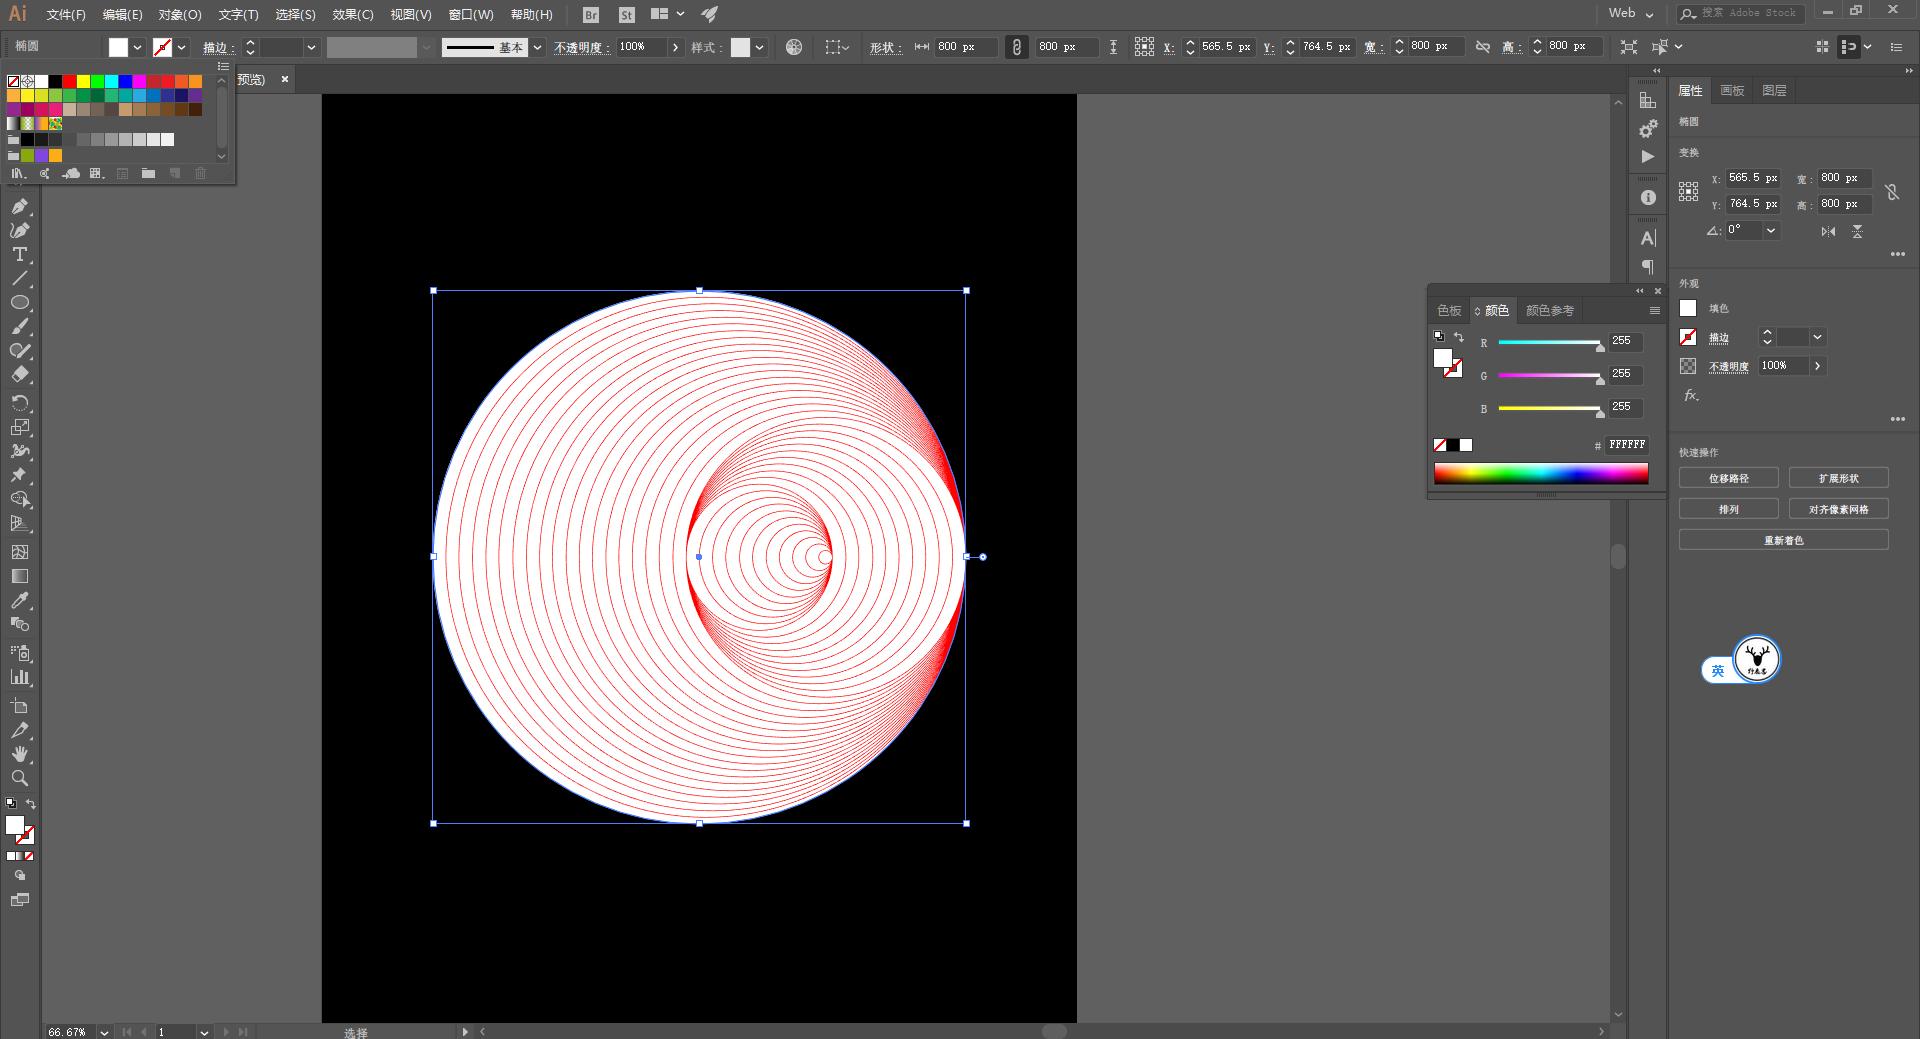Open the rotation angle dropdown
This screenshot has height=1039, width=1920.
1771,231
